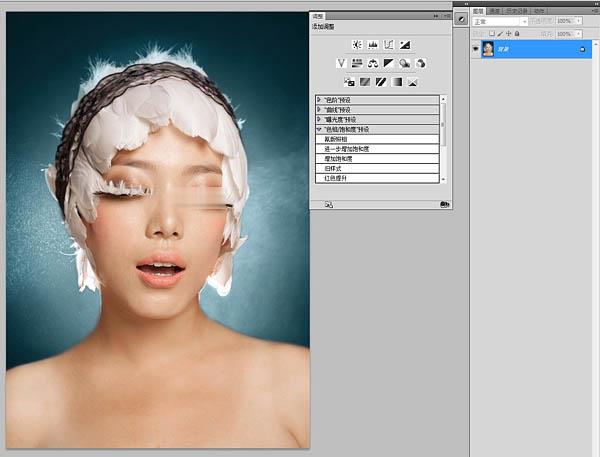This screenshot has height=457, width=600.
Task: Expand the "色阶" presets group
Action: point(319,100)
